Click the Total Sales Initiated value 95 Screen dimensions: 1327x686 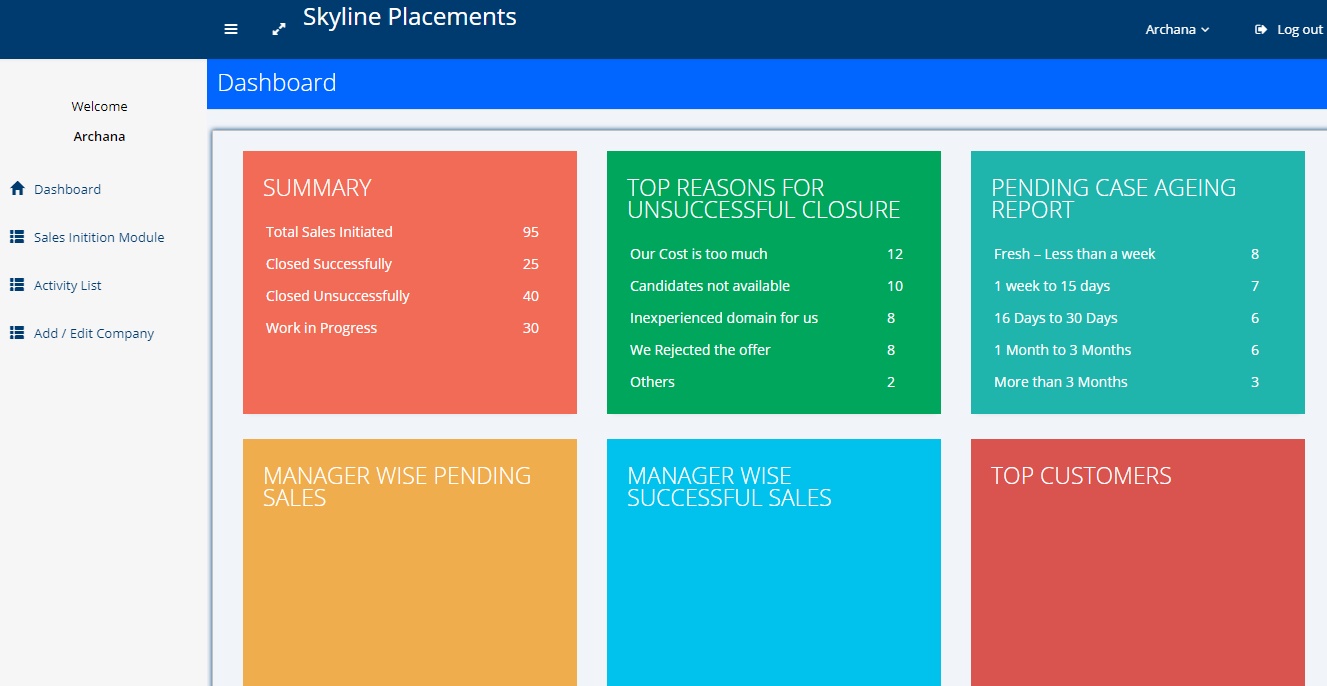click(531, 232)
